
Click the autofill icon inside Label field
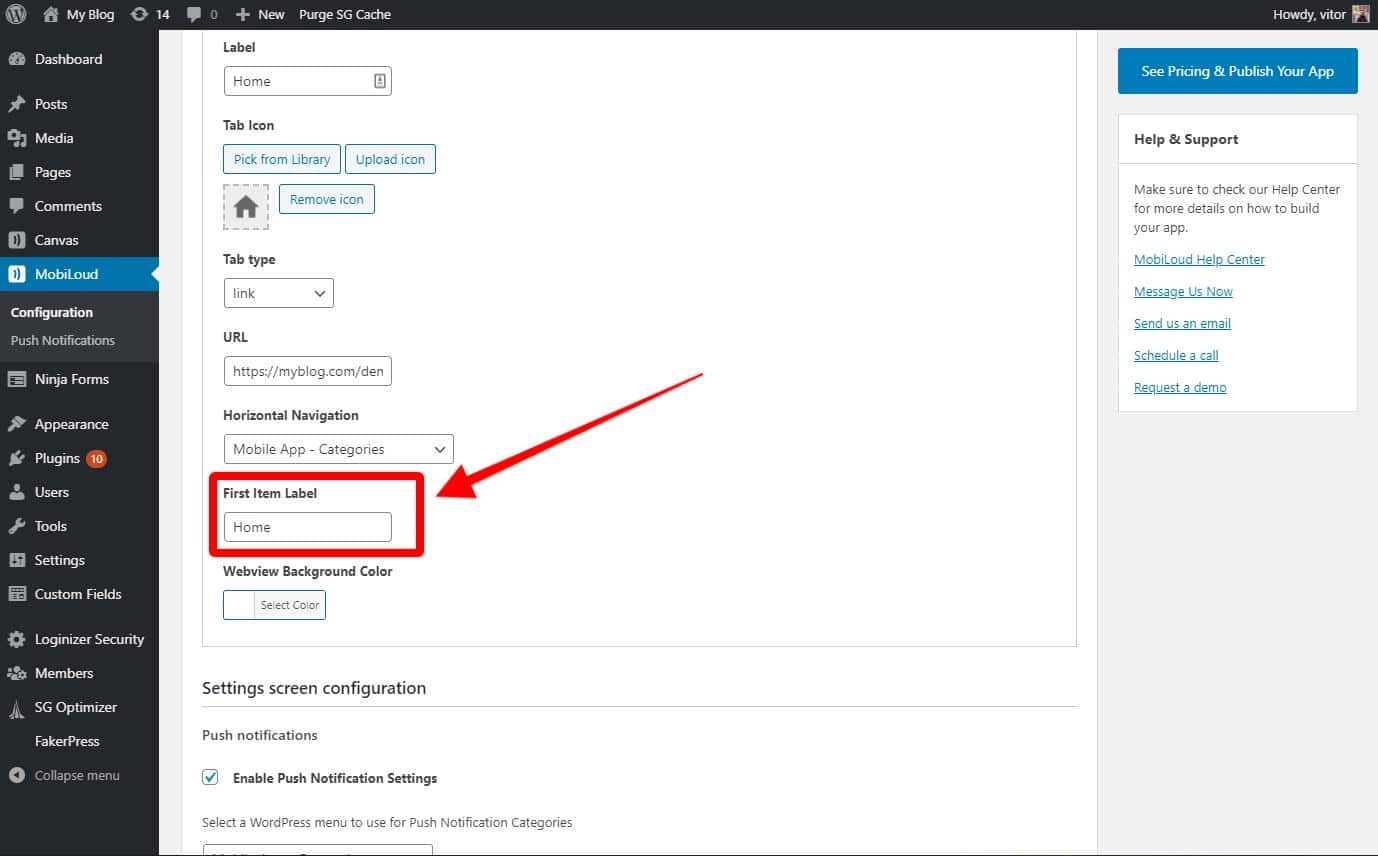coord(380,81)
